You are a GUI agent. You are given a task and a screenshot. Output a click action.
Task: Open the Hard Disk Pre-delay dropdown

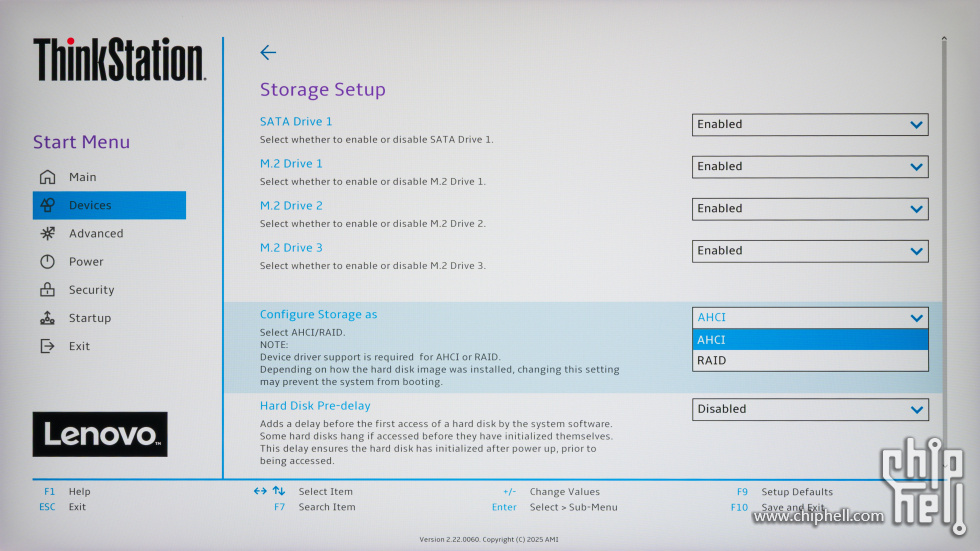coord(810,409)
